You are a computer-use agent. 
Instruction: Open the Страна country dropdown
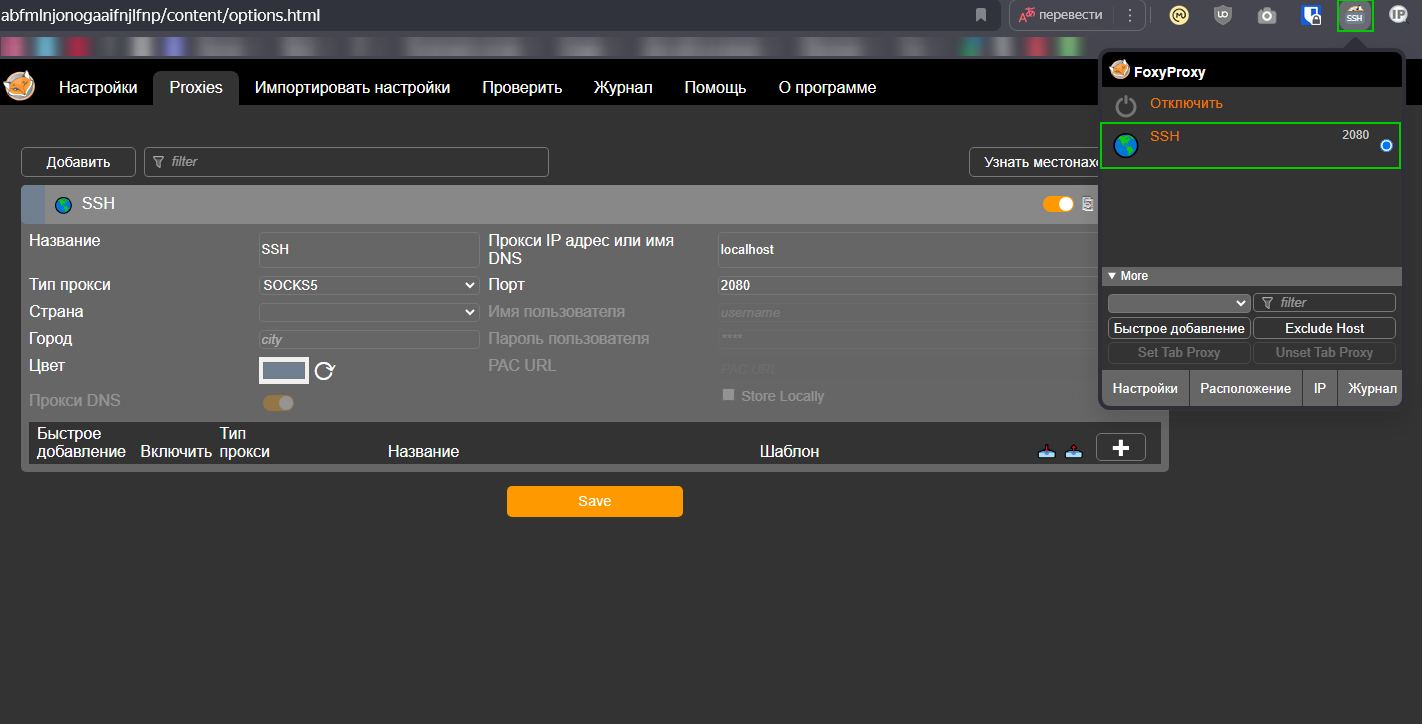369,312
